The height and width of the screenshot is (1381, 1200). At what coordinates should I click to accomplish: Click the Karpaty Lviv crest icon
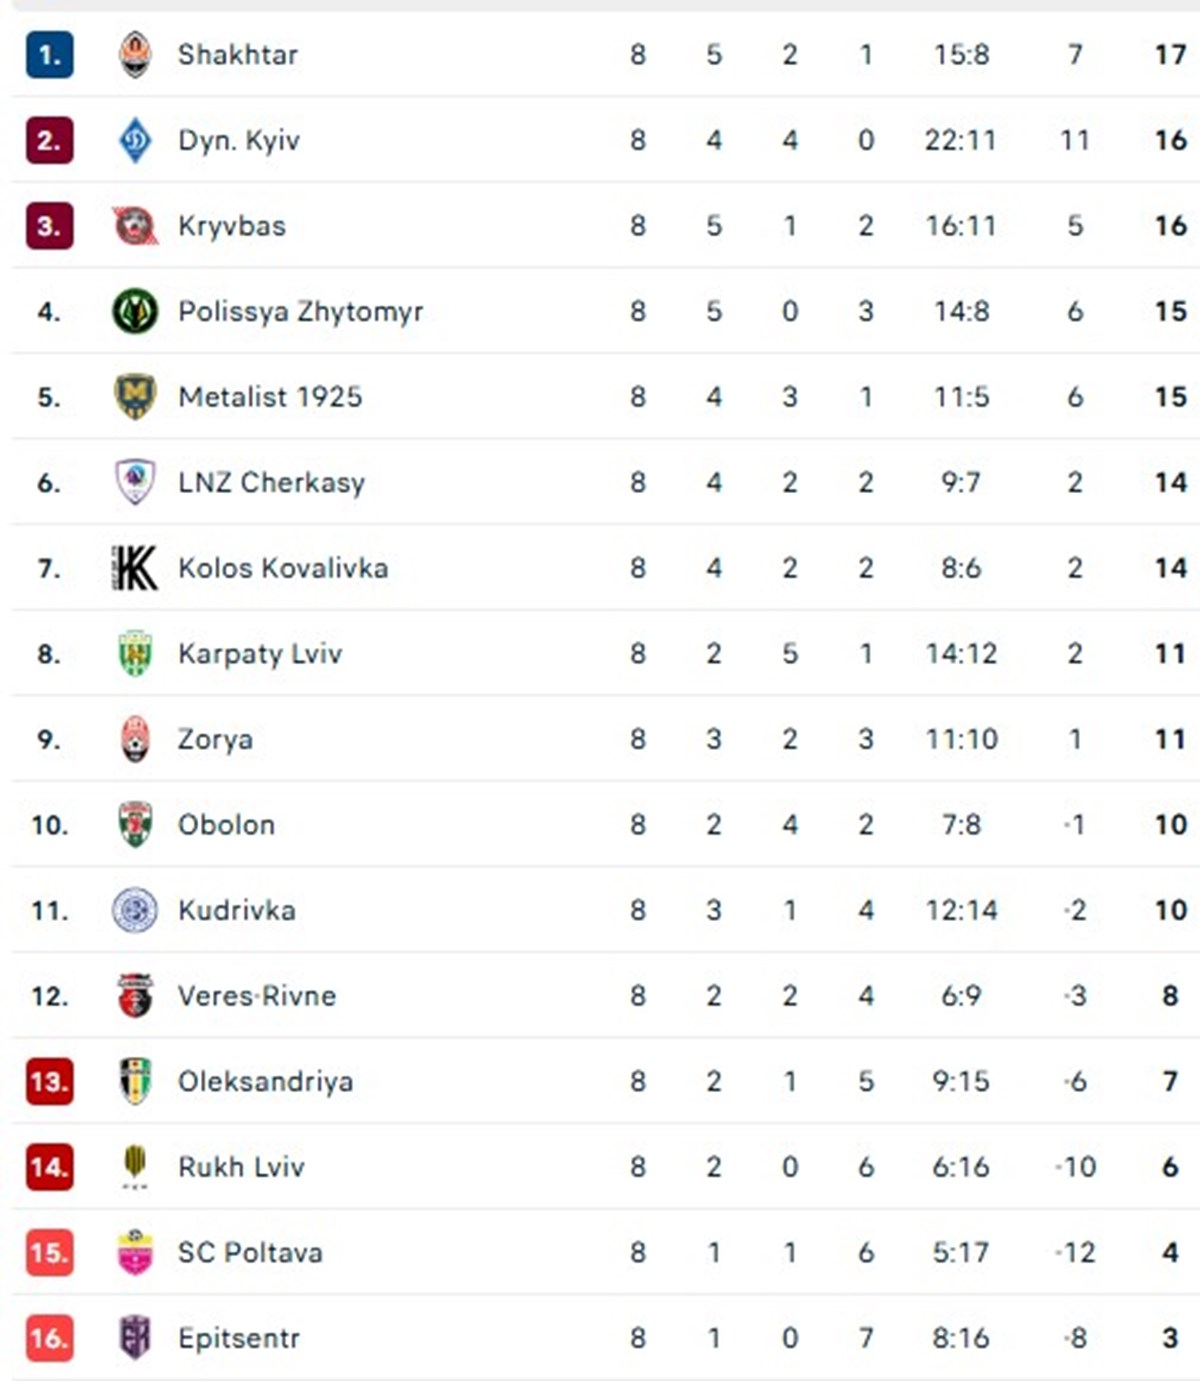[135, 654]
